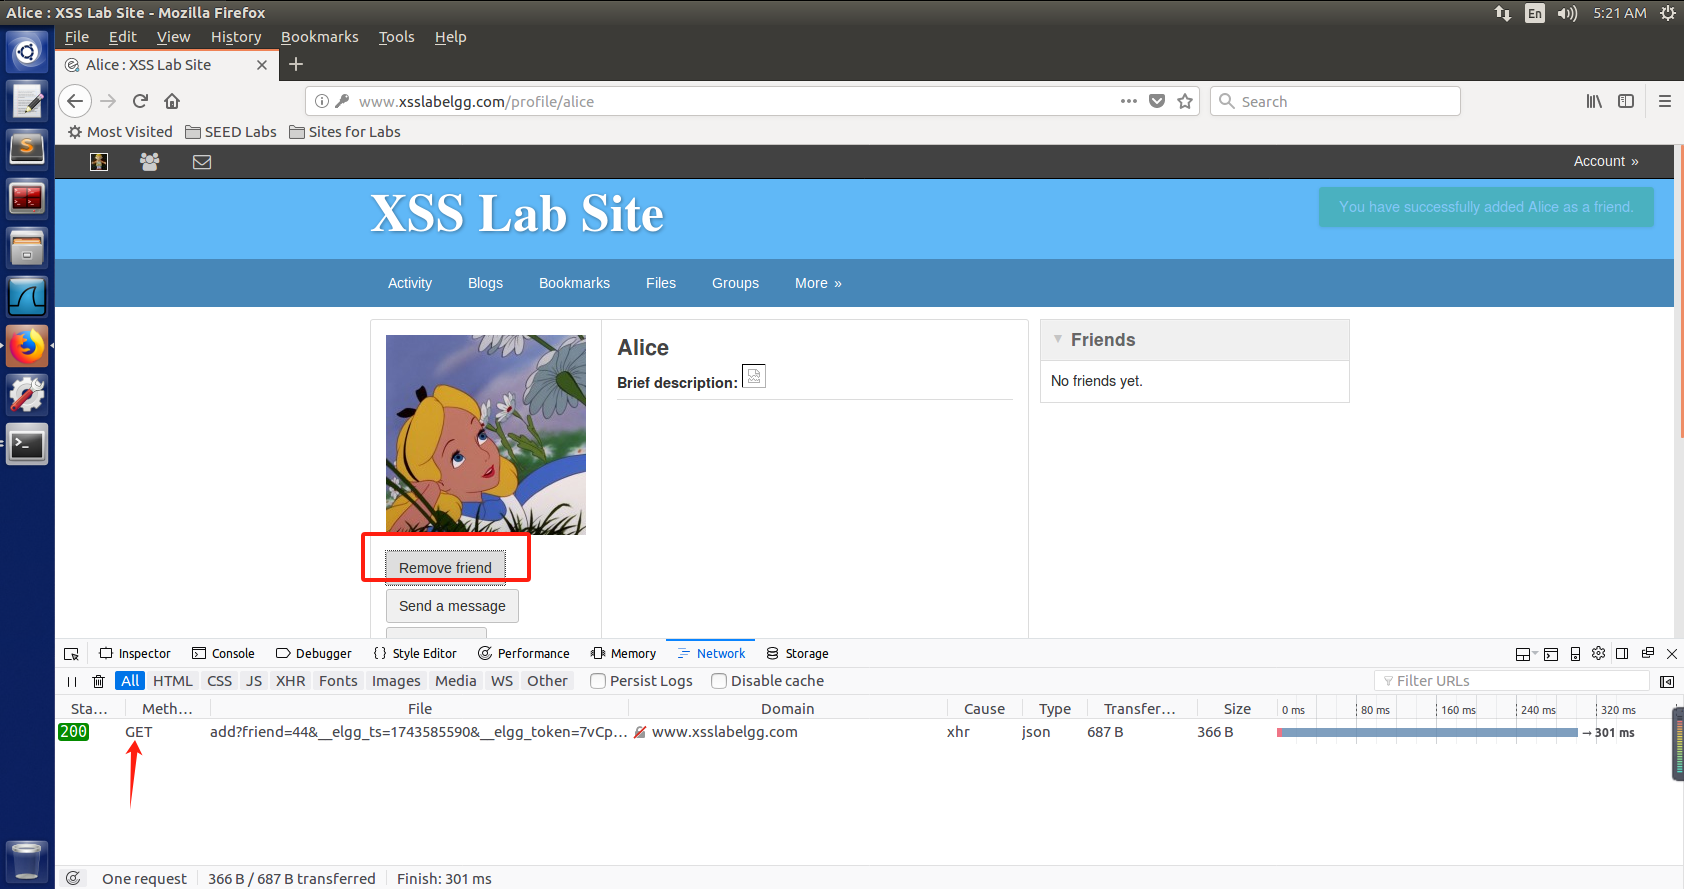Sort network requests by Domain column
This screenshot has height=889, width=1684.
[787, 708]
